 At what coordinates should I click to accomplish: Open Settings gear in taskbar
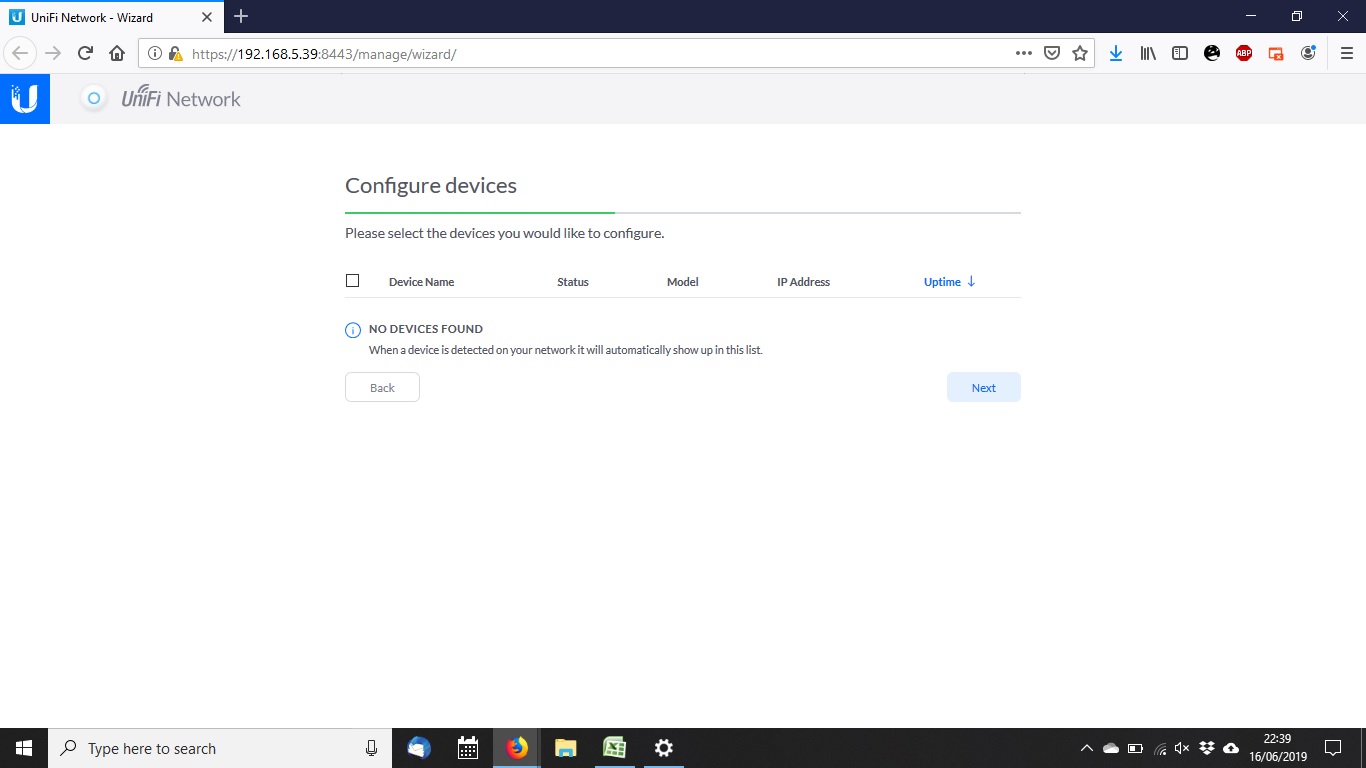tap(663, 748)
